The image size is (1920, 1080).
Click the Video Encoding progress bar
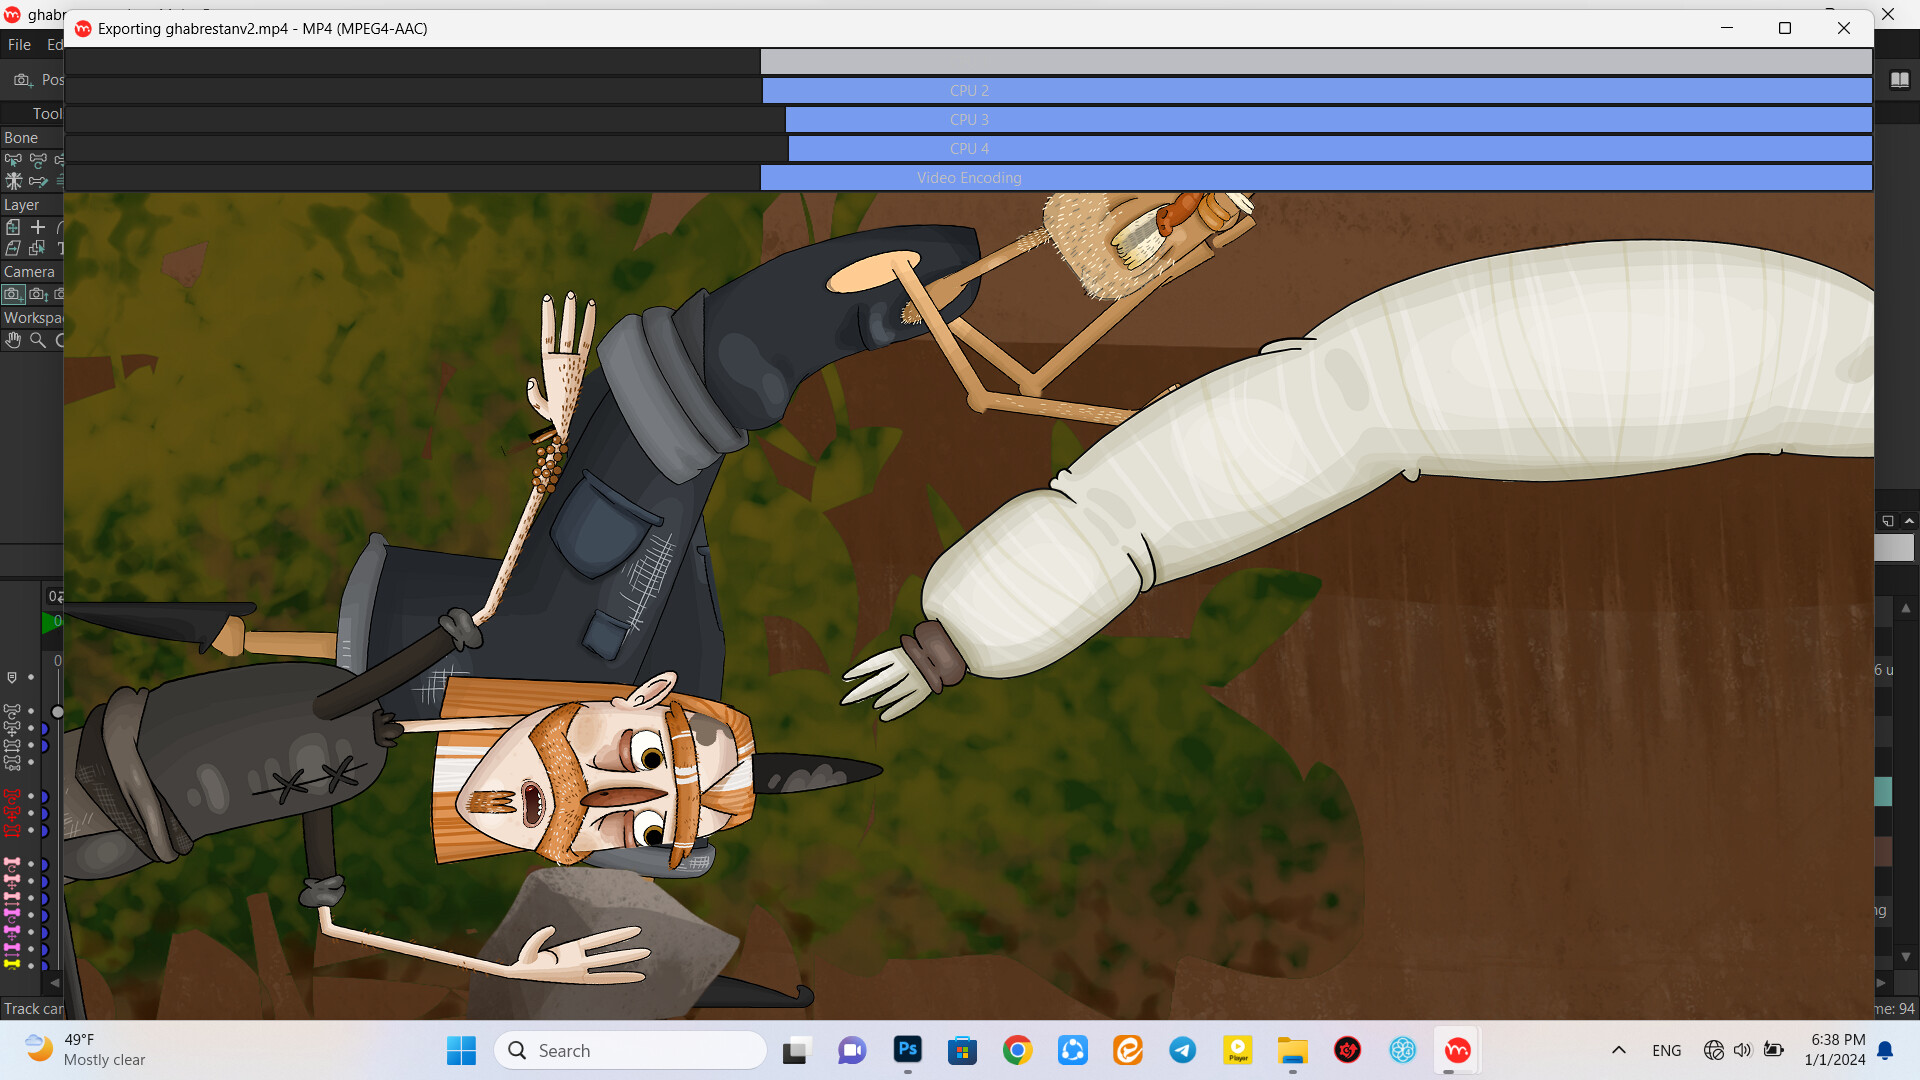click(968, 178)
